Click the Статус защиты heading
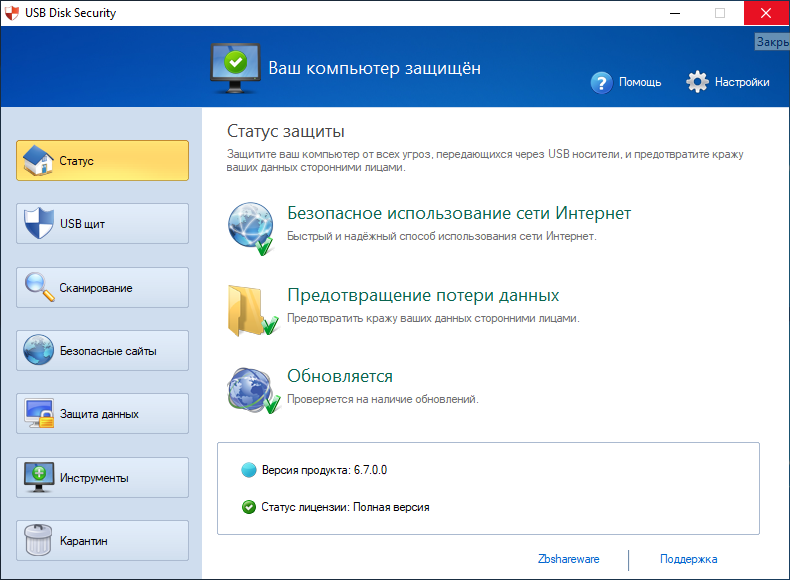Screen dimensions: 790x580 (286, 131)
